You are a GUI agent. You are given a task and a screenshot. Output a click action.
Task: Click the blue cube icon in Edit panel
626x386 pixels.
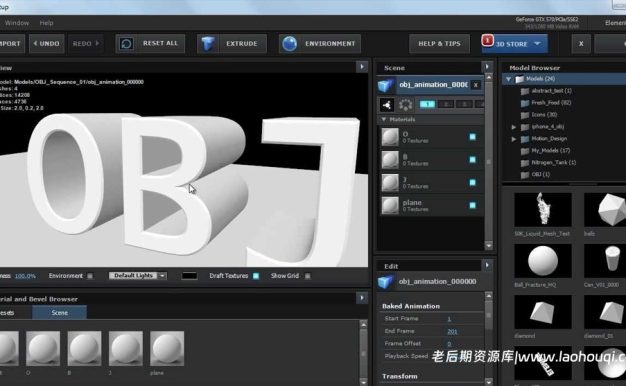[x=386, y=282]
